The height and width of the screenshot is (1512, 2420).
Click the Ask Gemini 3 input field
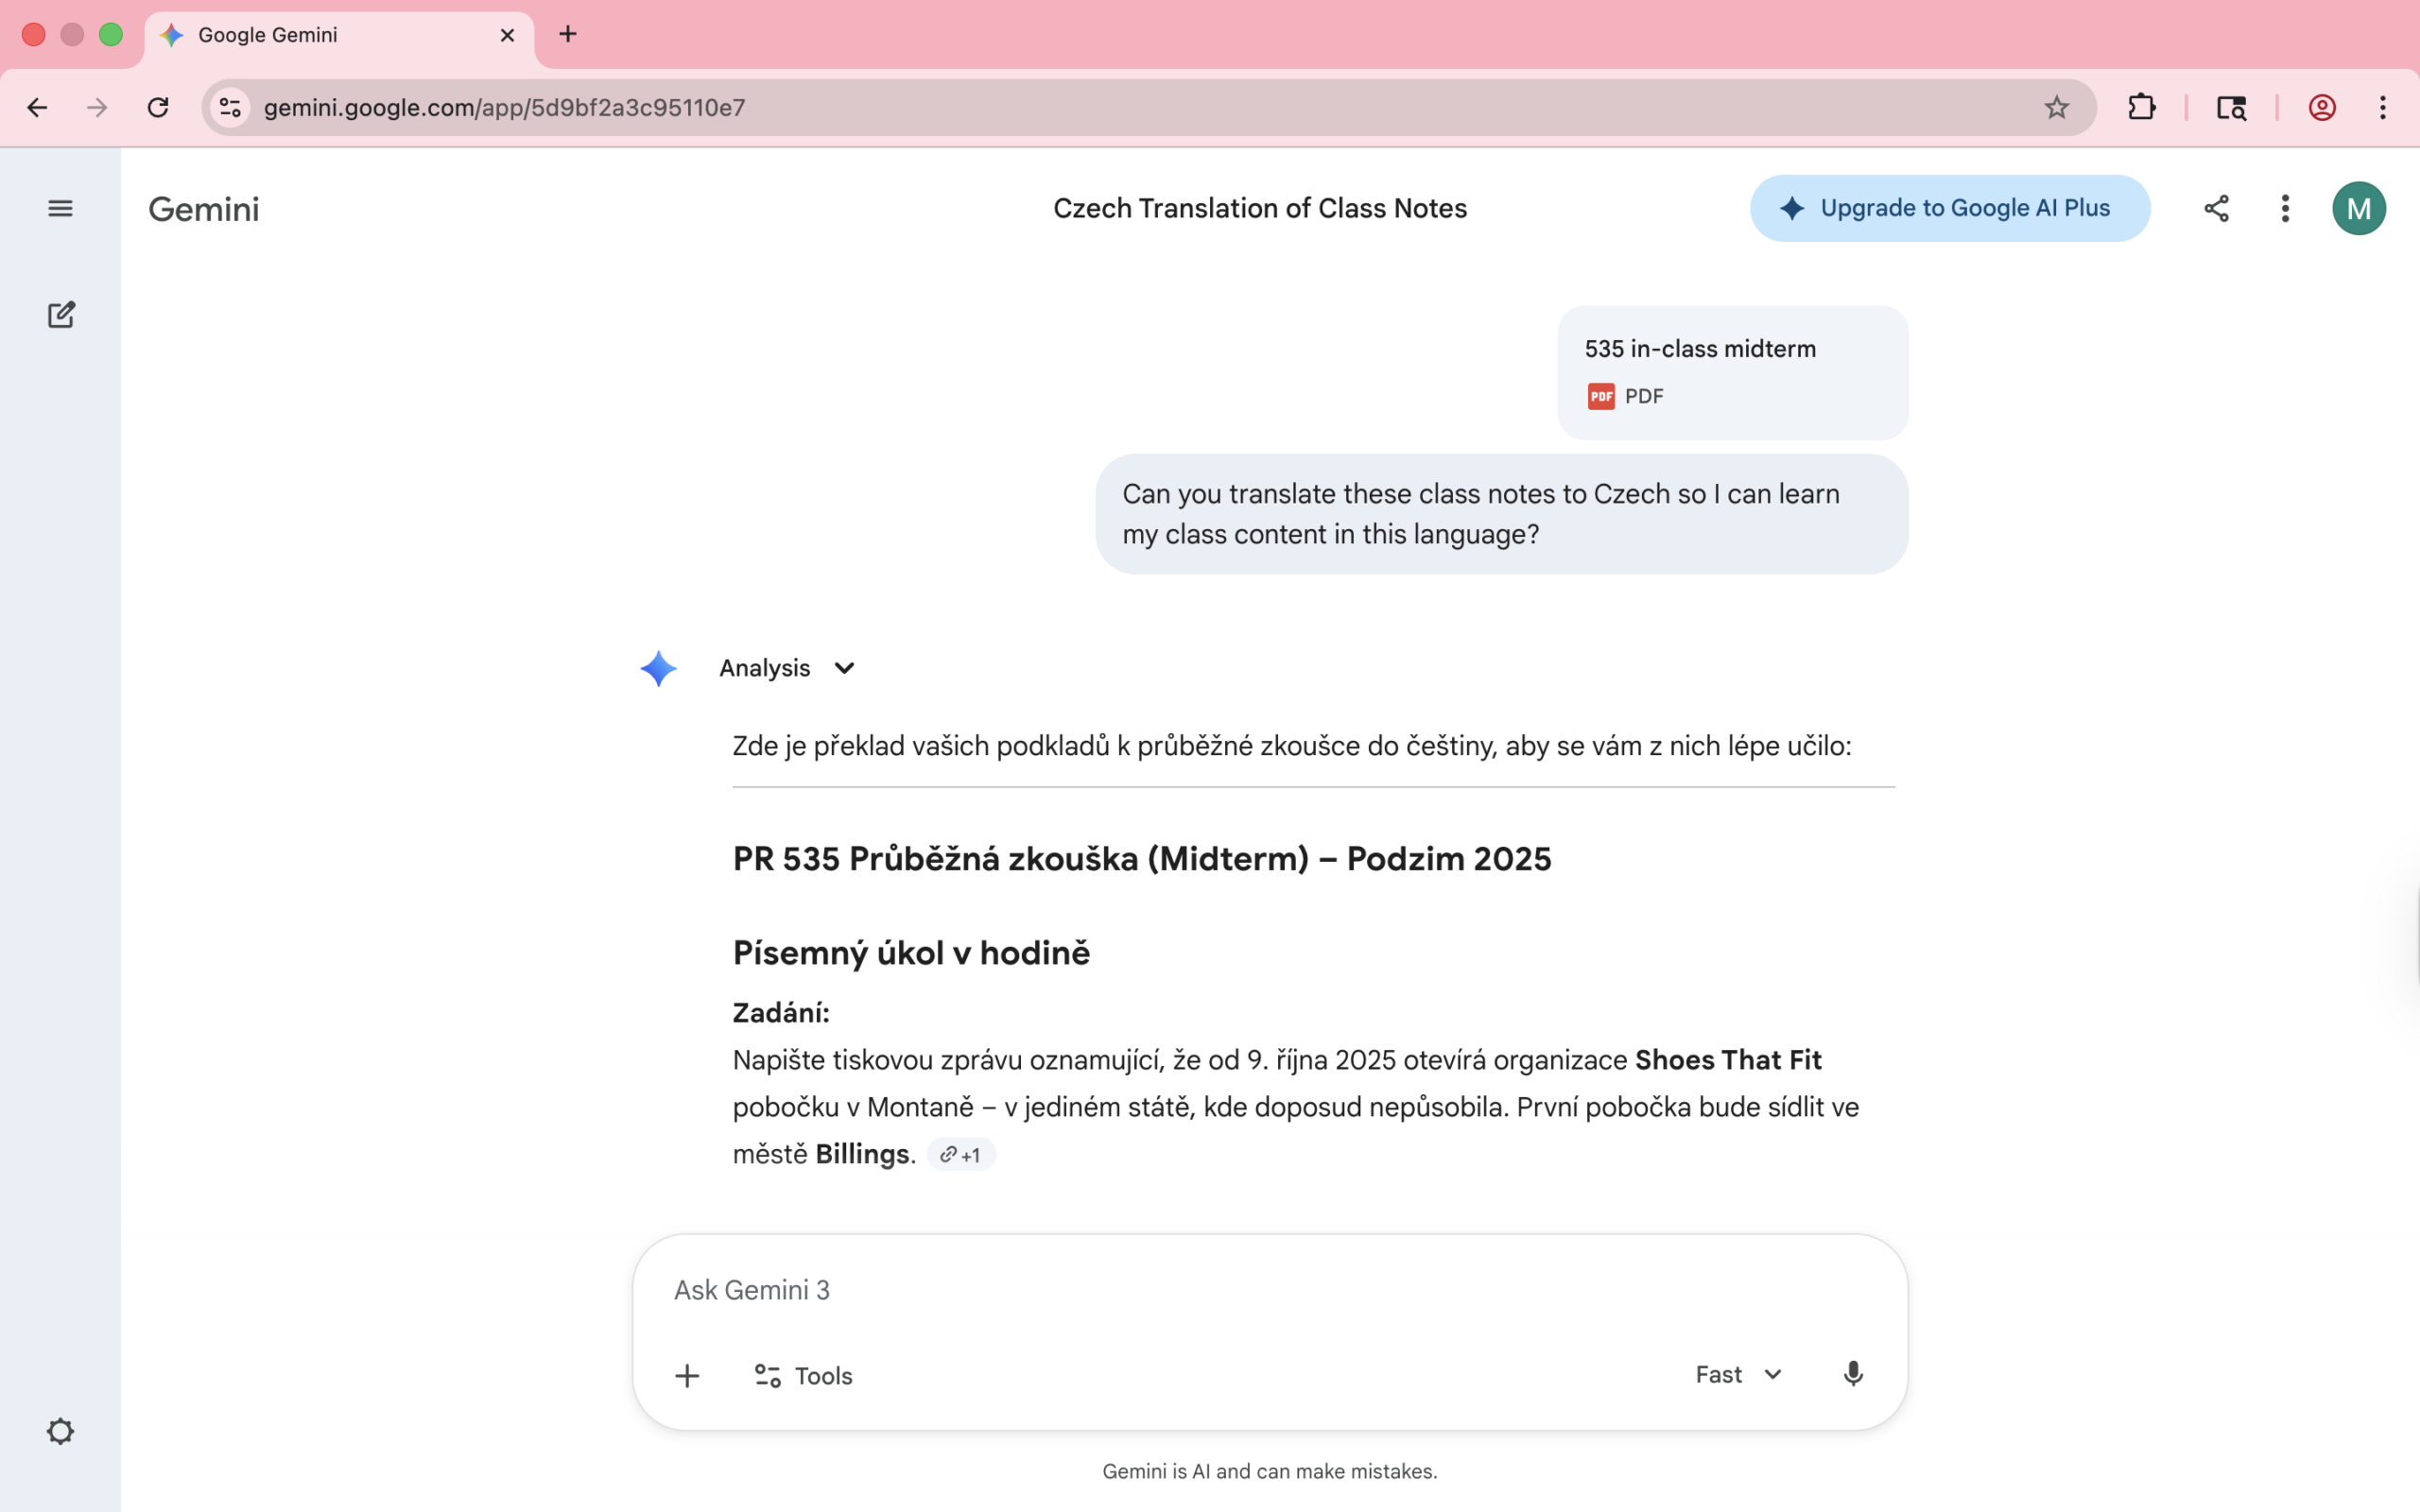(x=1268, y=1290)
